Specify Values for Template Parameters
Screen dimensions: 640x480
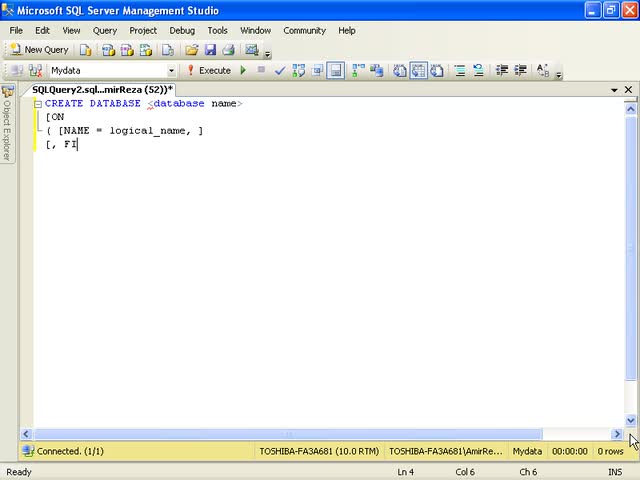pos(543,71)
